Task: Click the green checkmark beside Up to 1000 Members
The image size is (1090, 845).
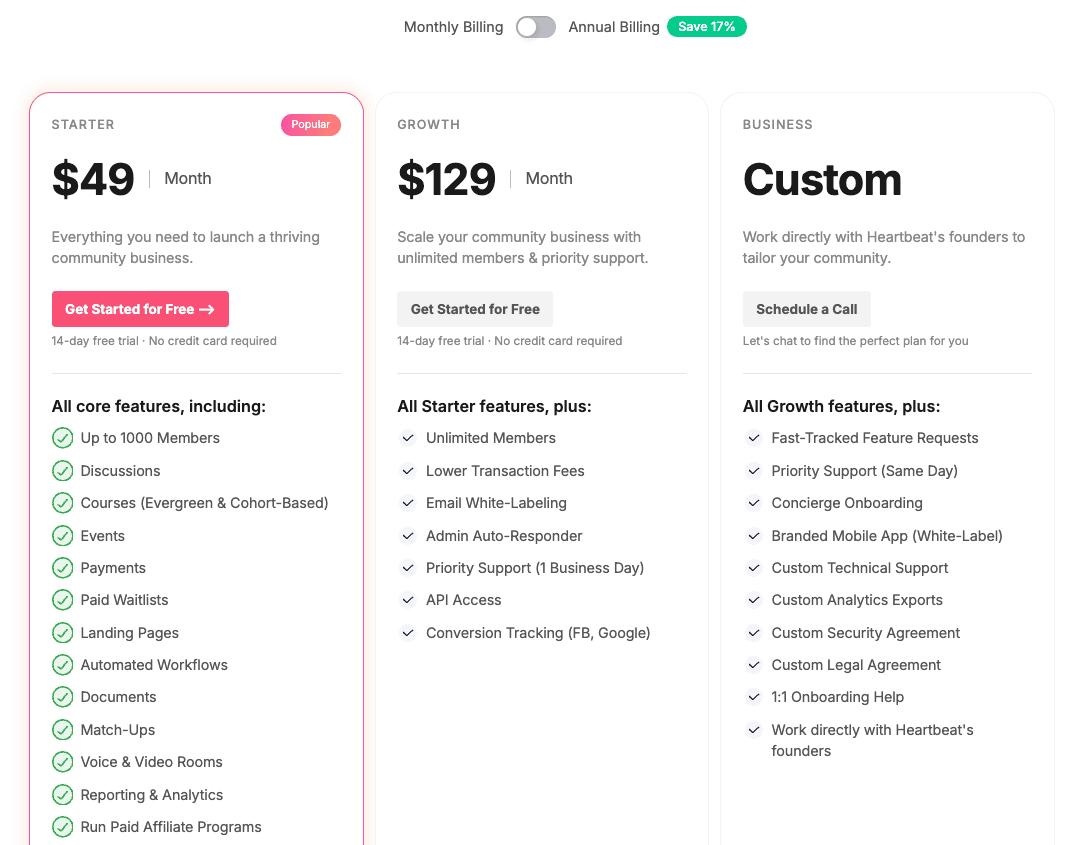Action: click(63, 438)
